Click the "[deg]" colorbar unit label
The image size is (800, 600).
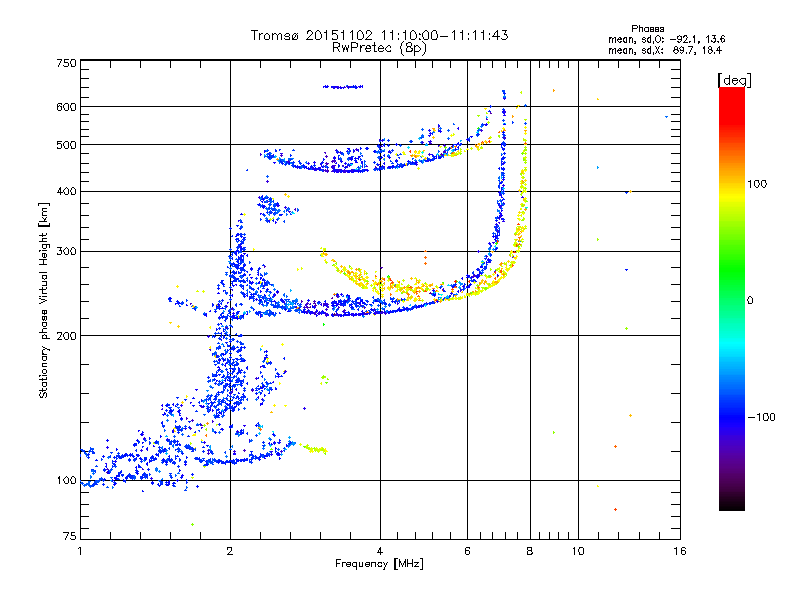[x=734, y=80]
